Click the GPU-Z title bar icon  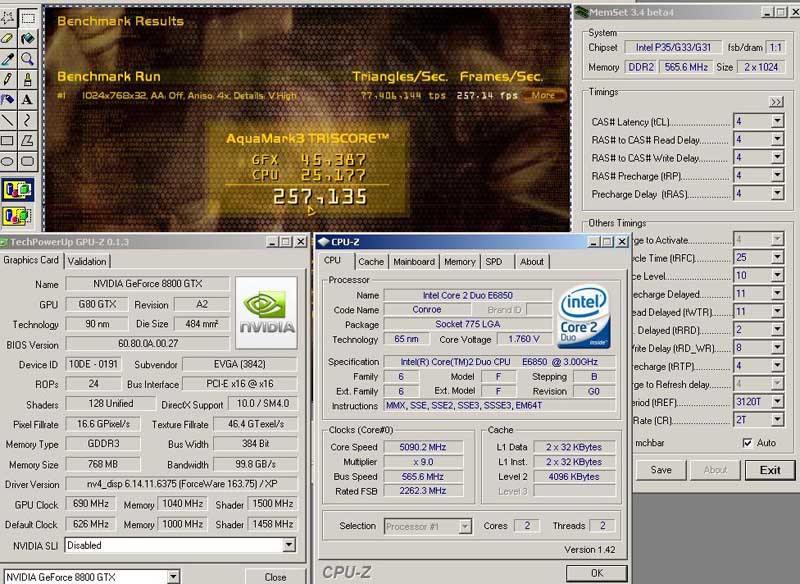pos(3,242)
